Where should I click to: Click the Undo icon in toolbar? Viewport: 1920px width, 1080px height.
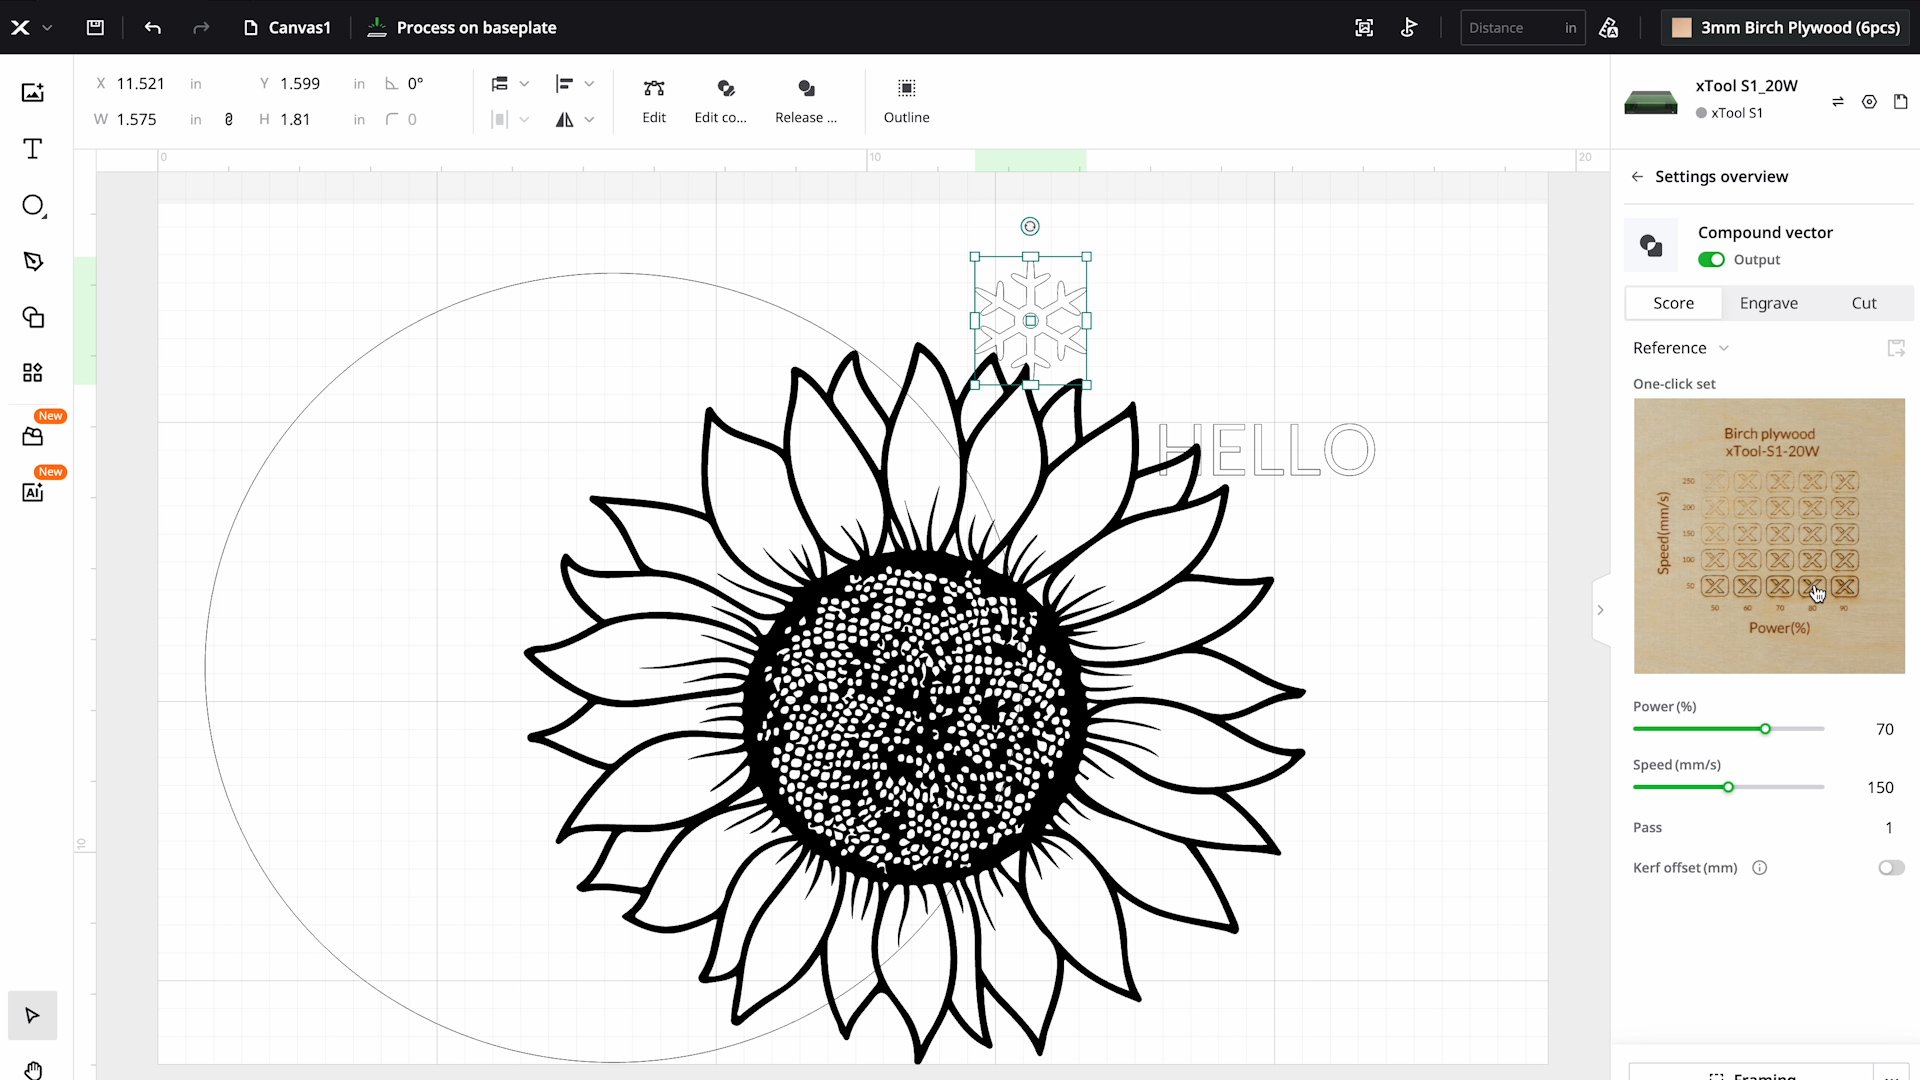(152, 28)
